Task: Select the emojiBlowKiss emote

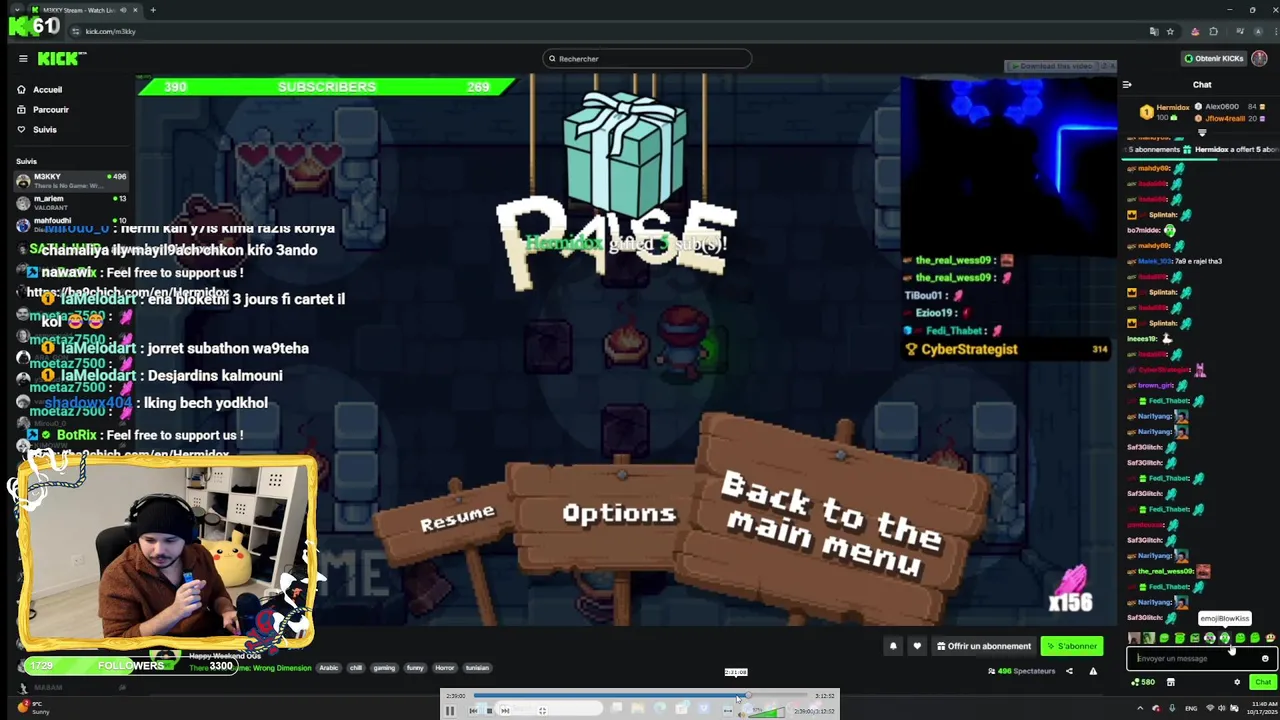Action: pyautogui.click(x=1225, y=638)
